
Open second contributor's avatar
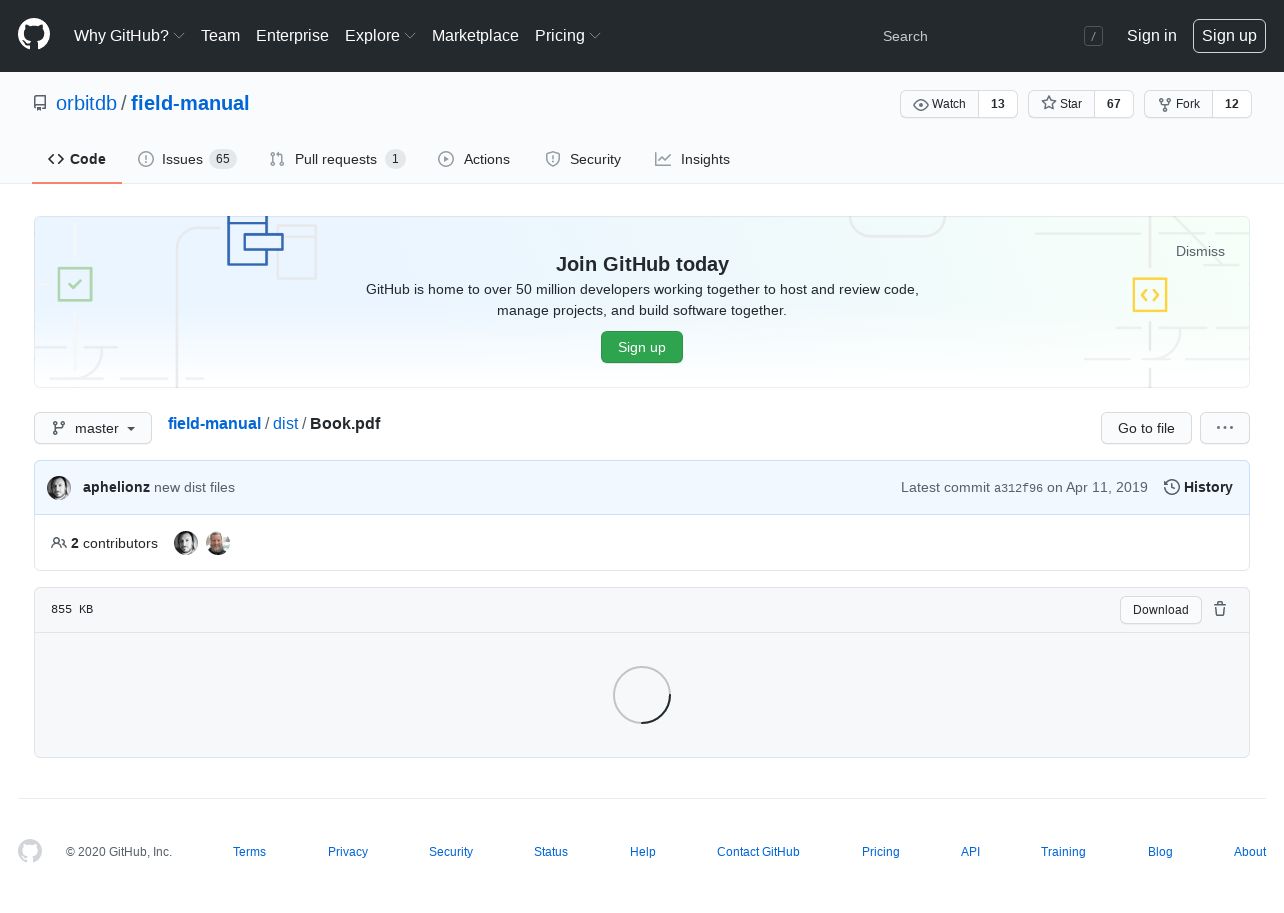coord(218,543)
